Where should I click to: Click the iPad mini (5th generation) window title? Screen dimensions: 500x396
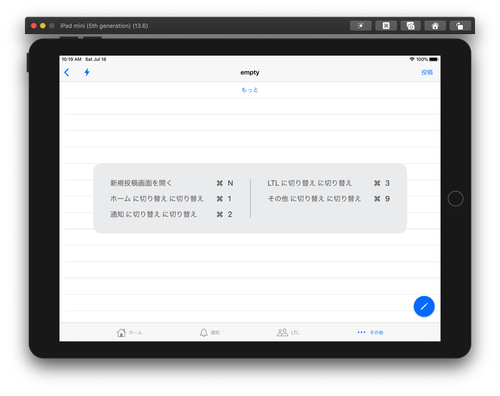[104, 26]
